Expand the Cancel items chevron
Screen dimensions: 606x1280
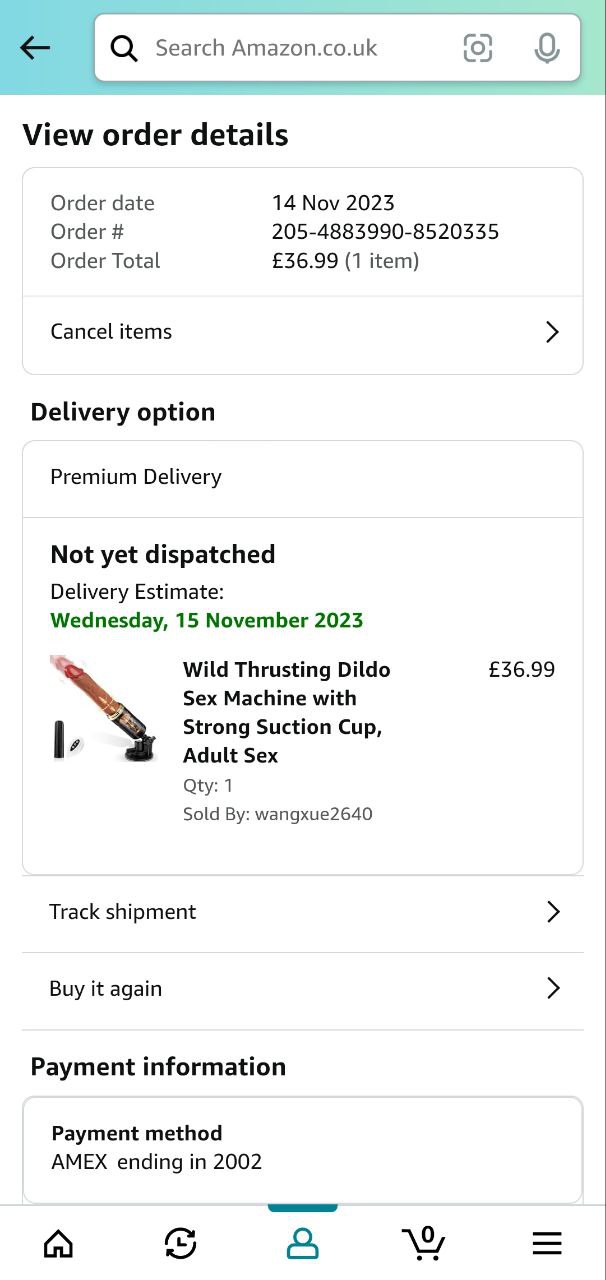(552, 332)
